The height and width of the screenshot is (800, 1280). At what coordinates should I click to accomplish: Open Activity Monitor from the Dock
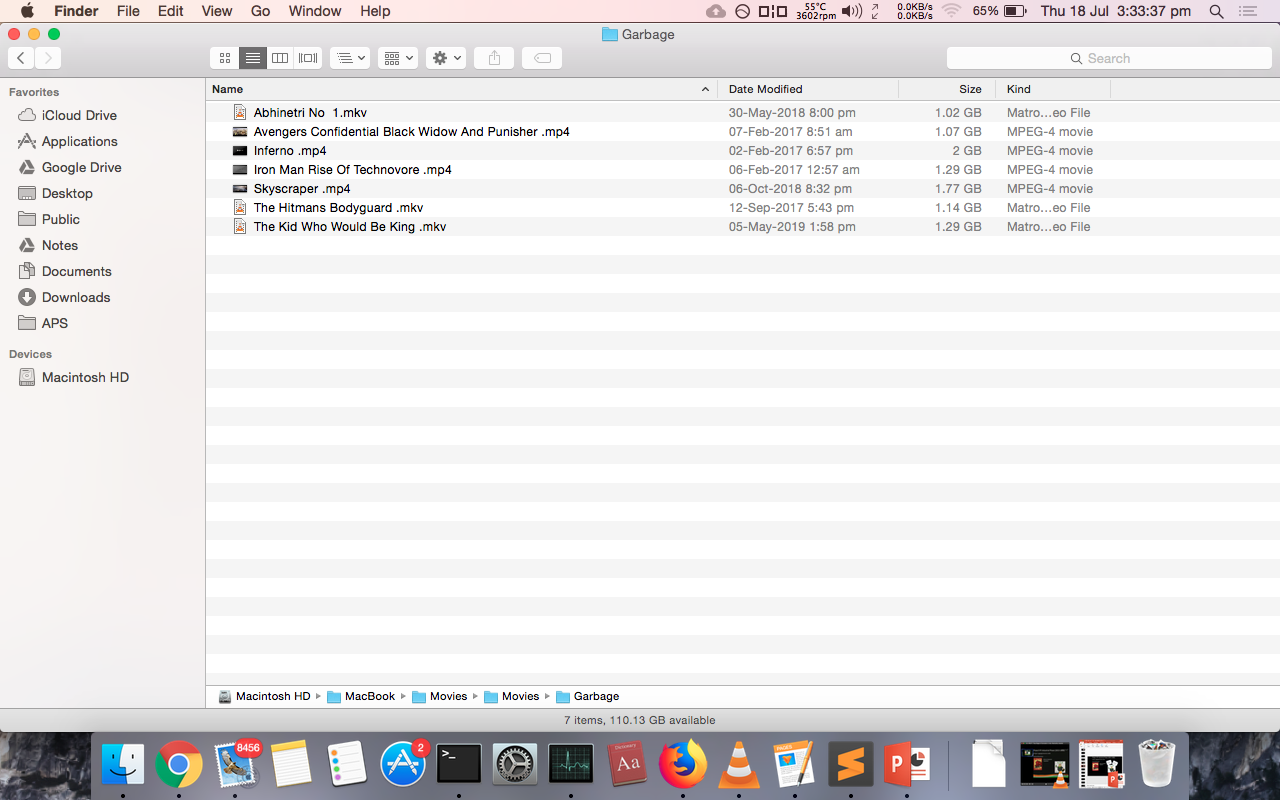571,765
